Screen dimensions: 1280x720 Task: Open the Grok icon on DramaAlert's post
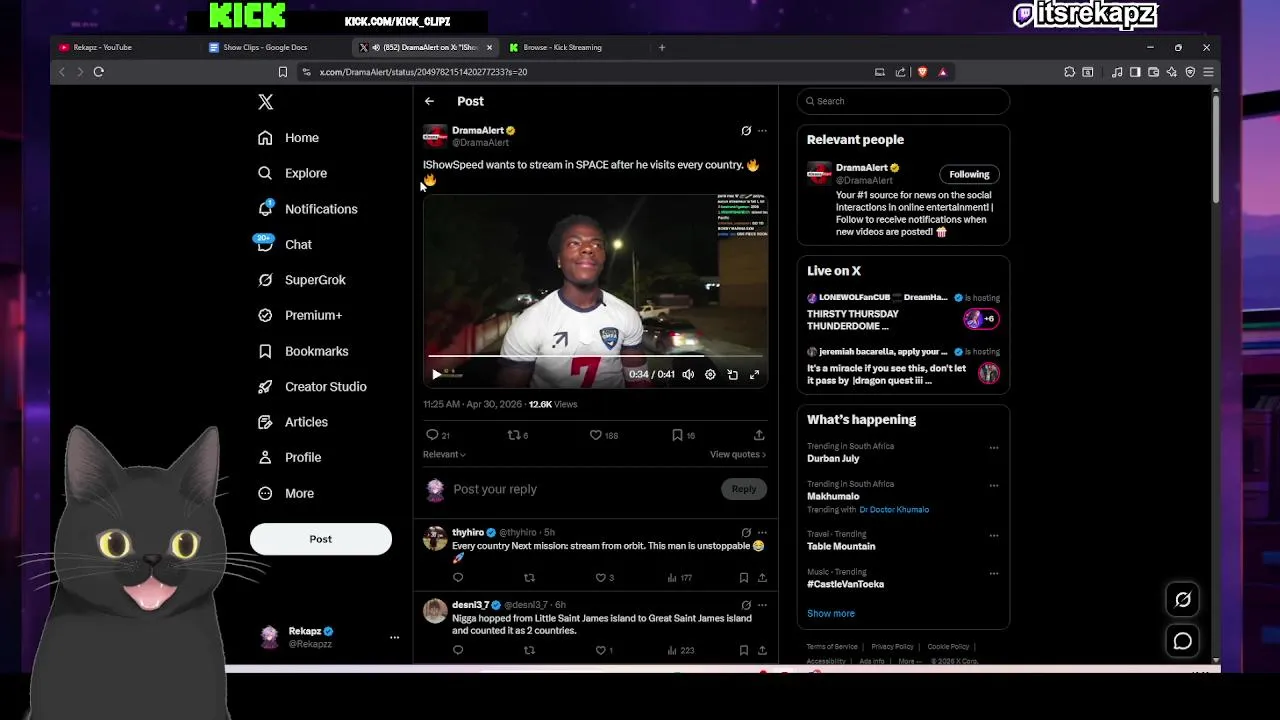click(x=746, y=131)
